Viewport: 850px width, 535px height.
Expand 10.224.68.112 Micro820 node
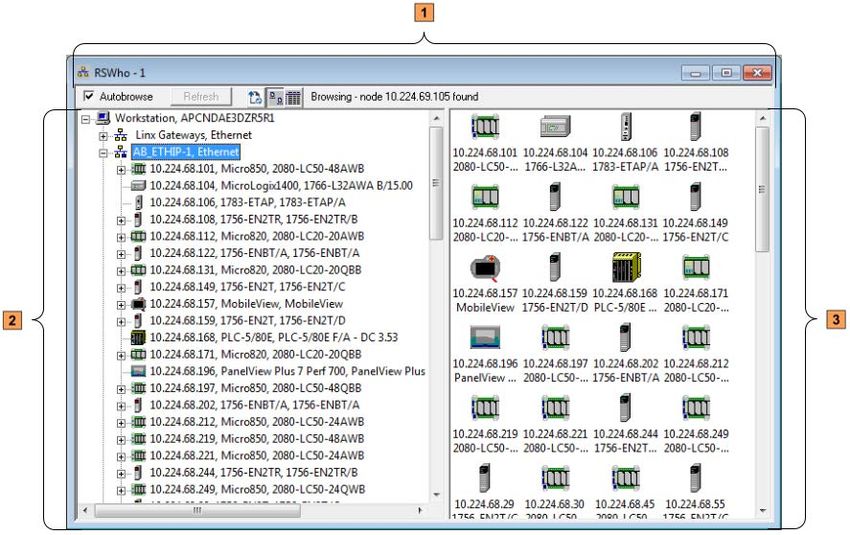(x=121, y=237)
